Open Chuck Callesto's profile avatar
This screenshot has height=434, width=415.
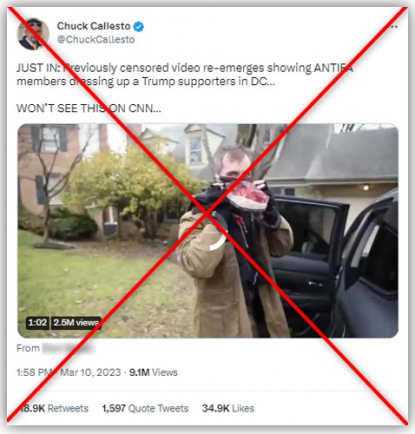[x=33, y=34]
